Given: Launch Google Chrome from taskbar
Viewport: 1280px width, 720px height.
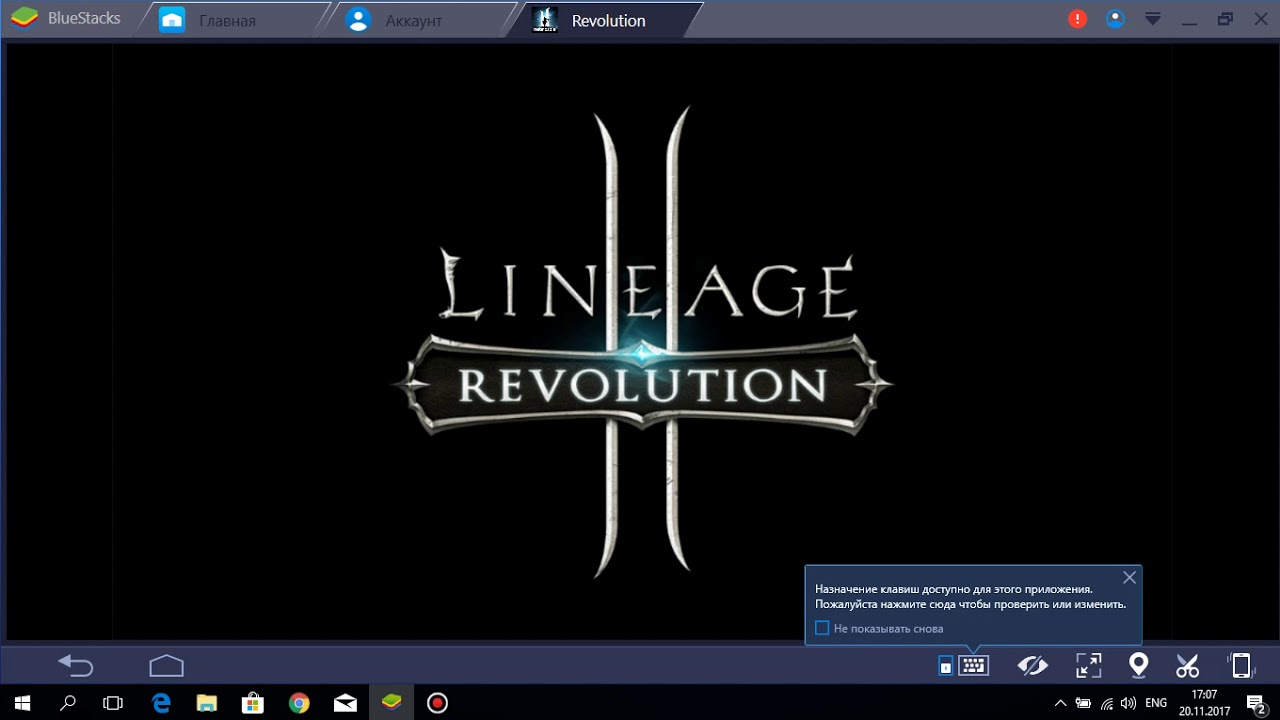Looking at the screenshot, I should click(299, 703).
